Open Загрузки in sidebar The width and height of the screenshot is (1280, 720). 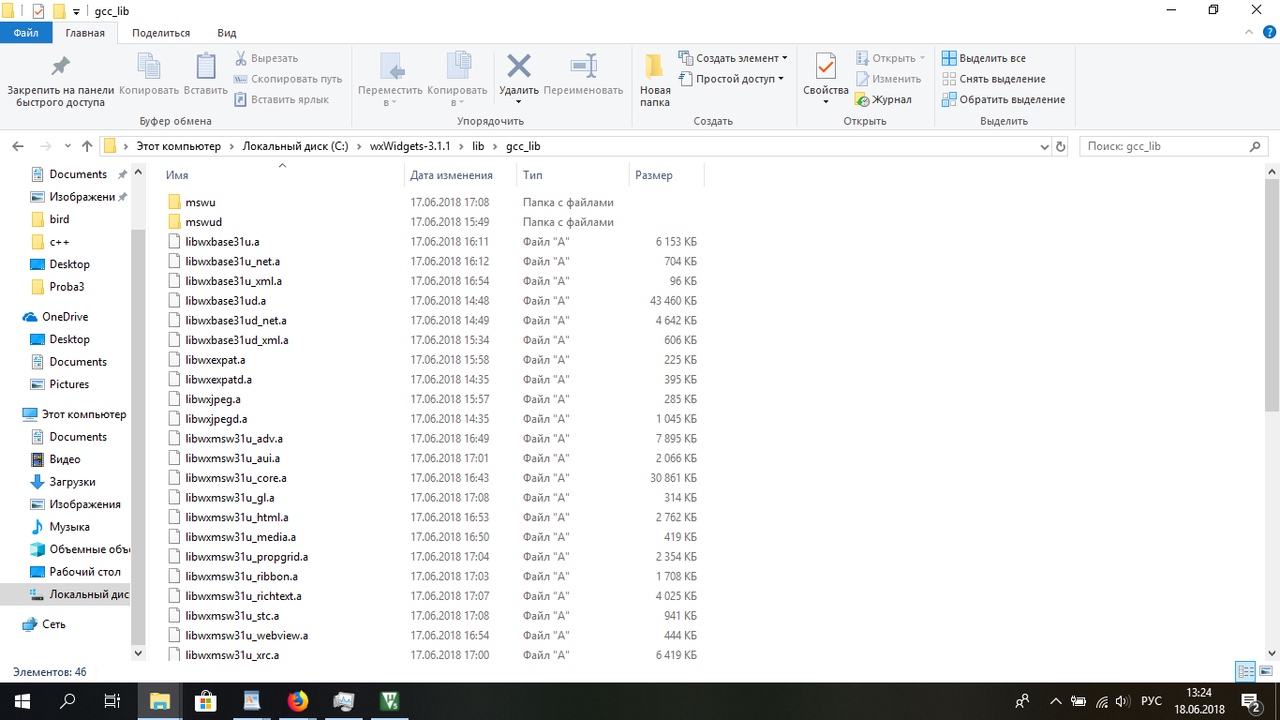click(x=72, y=482)
